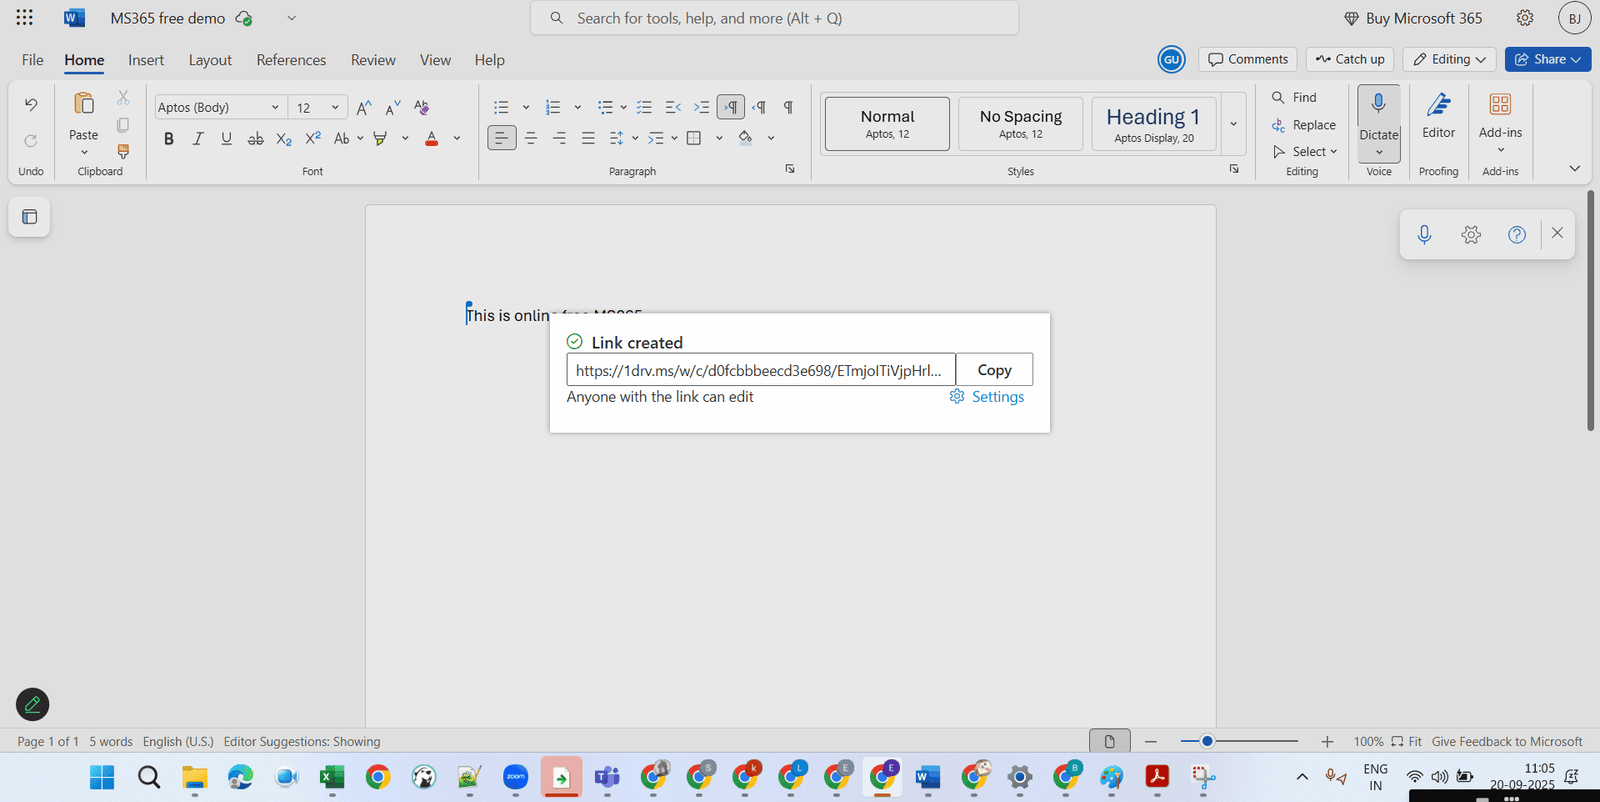The height and width of the screenshot is (802, 1600).
Task: Toggle Italic formatting
Action: tap(197, 139)
